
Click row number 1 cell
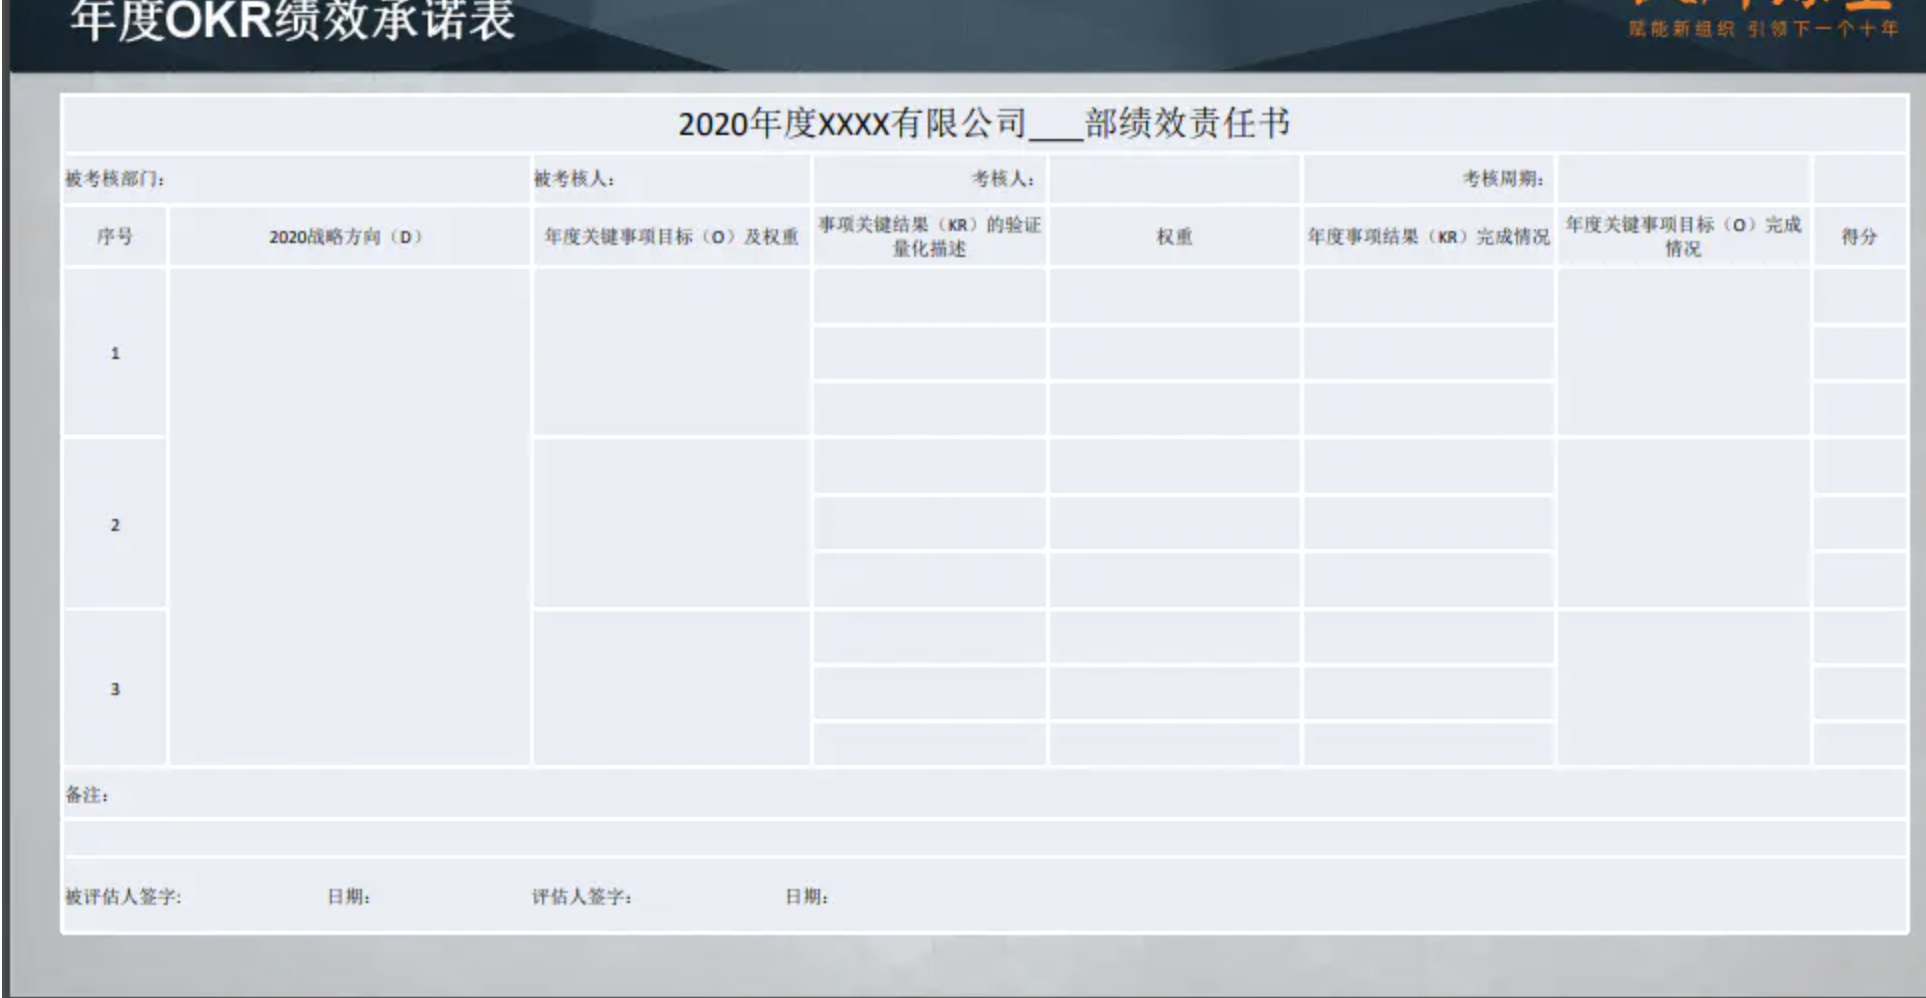point(114,353)
